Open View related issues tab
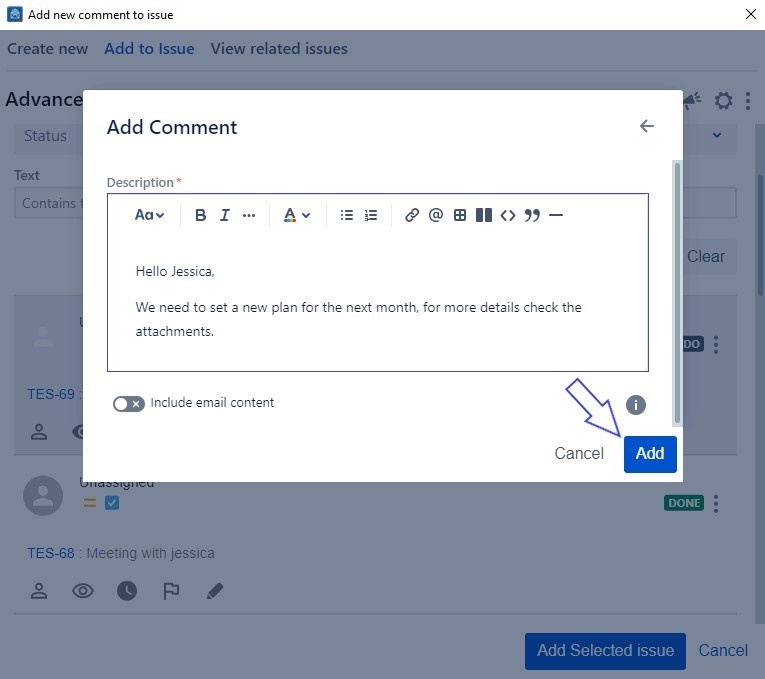The height and width of the screenshot is (679, 765). pos(279,49)
